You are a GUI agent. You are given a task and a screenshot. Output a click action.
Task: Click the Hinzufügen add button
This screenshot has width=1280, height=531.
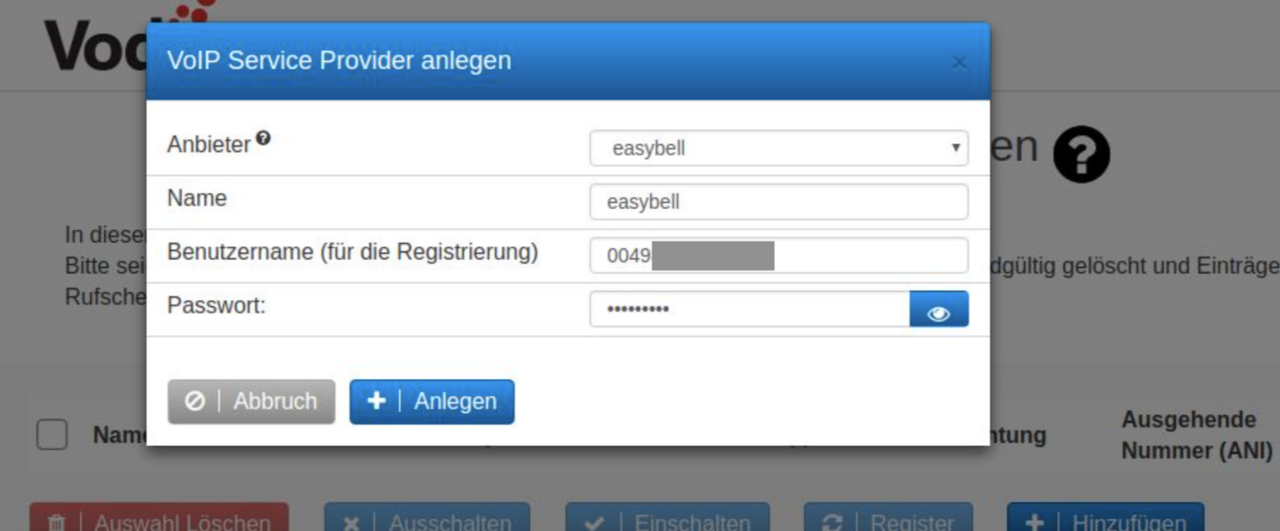(x=1105, y=521)
